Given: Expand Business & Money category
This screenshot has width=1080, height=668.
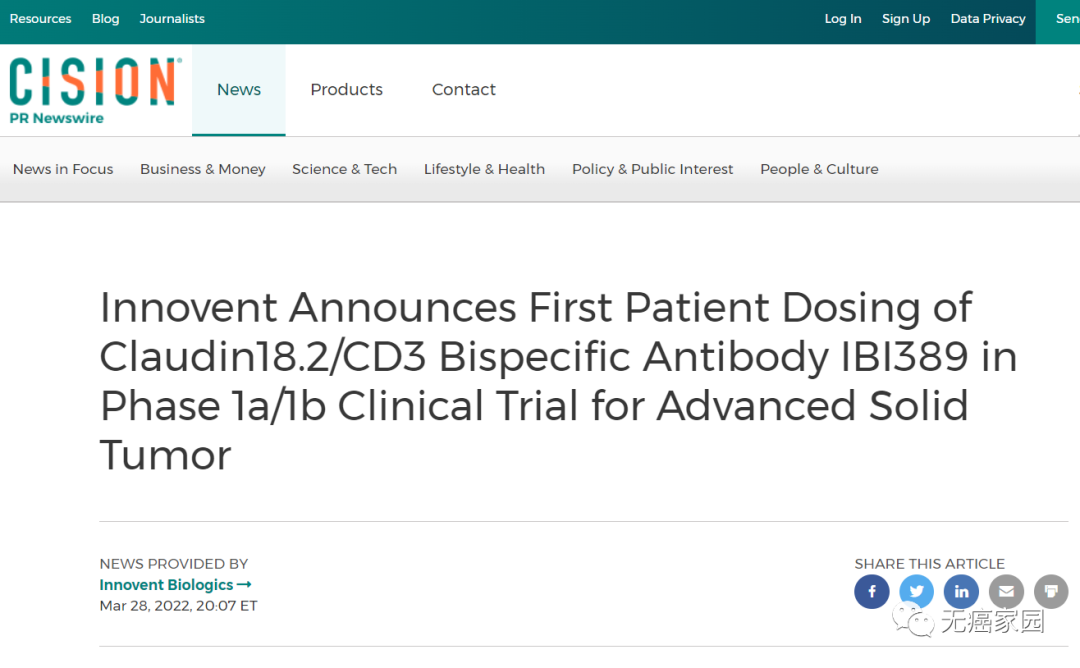Looking at the screenshot, I should 203,169.
